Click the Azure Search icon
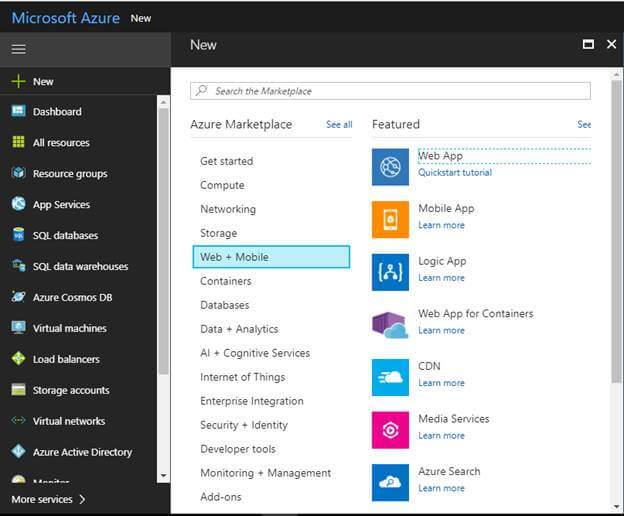 (x=390, y=482)
